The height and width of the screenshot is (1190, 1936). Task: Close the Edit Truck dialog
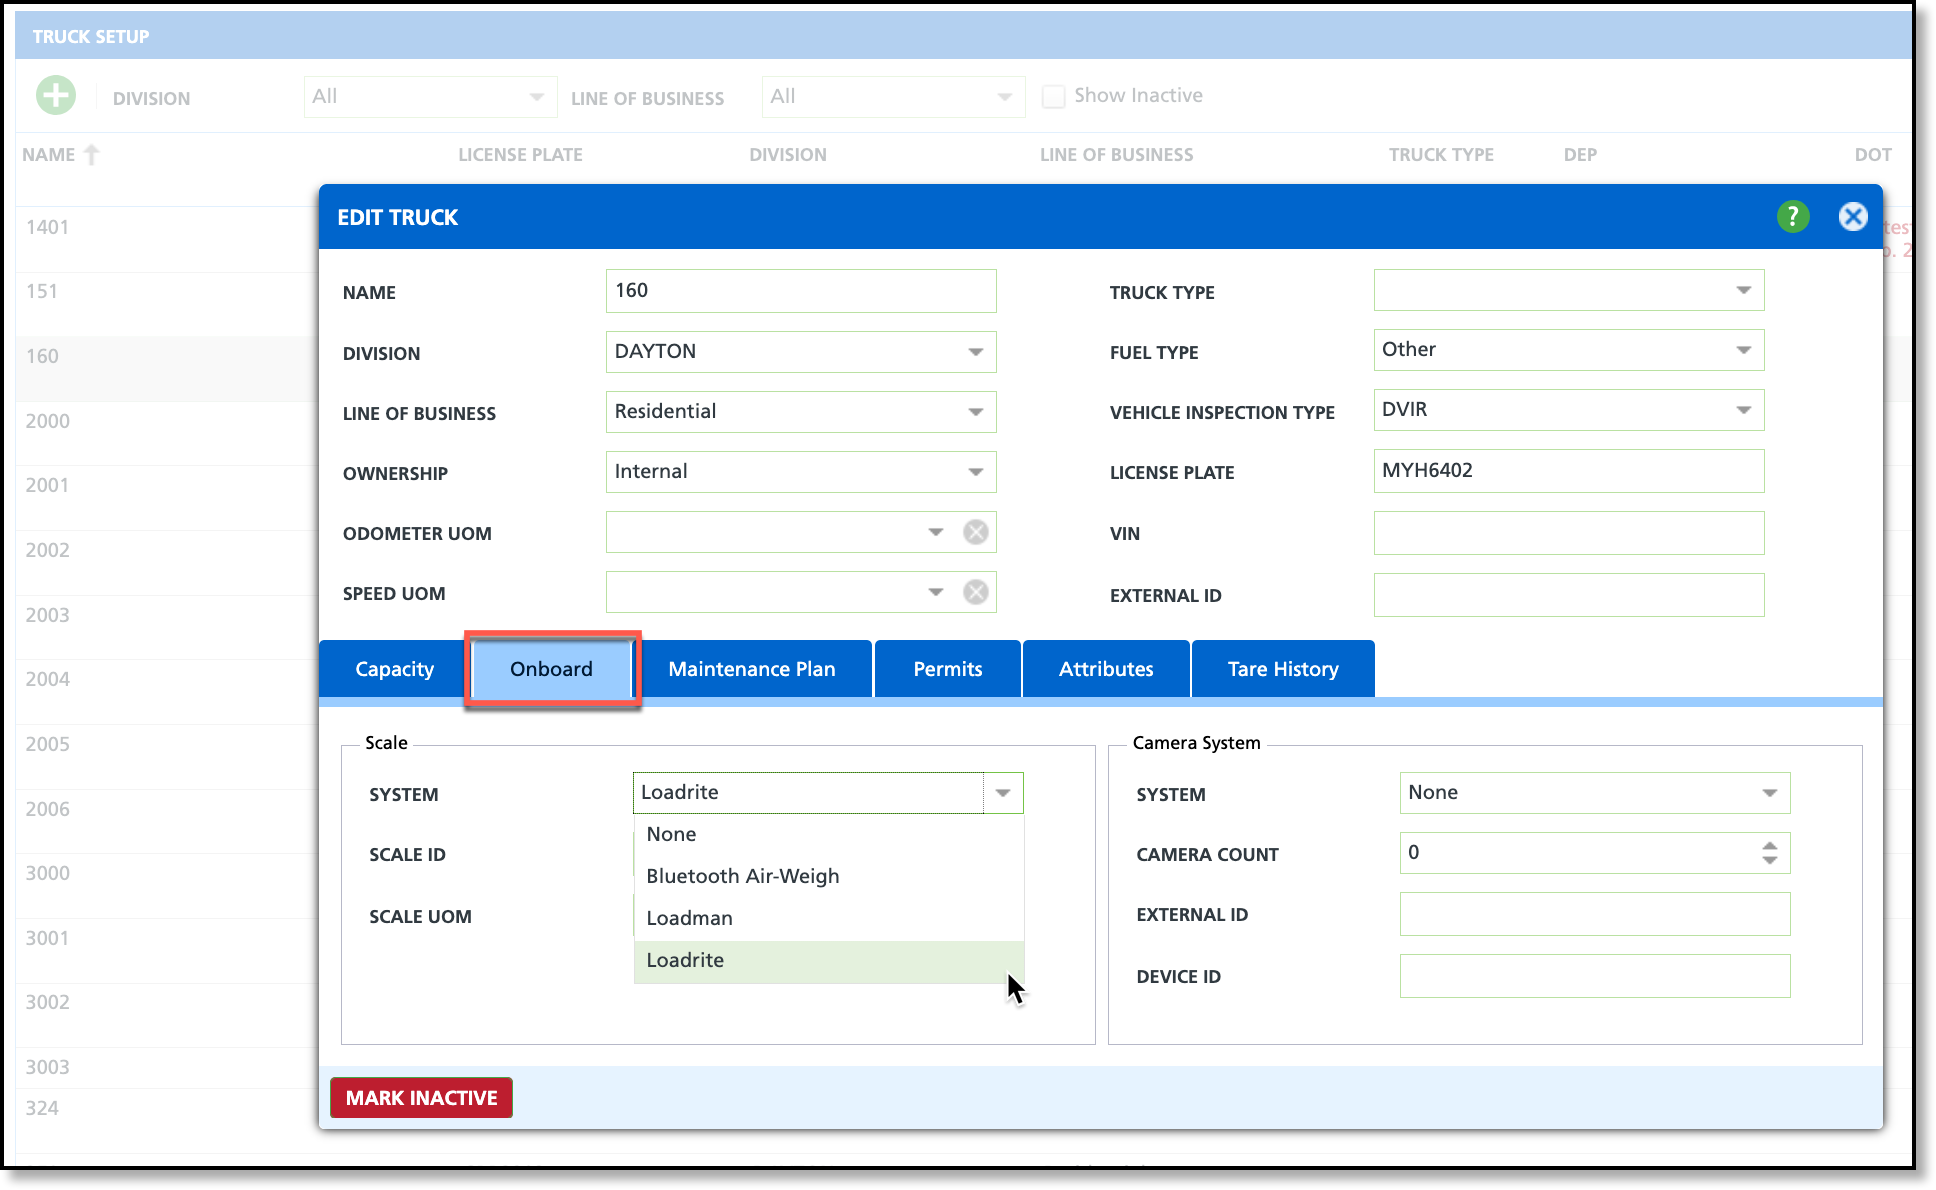pyautogui.click(x=1852, y=216)
